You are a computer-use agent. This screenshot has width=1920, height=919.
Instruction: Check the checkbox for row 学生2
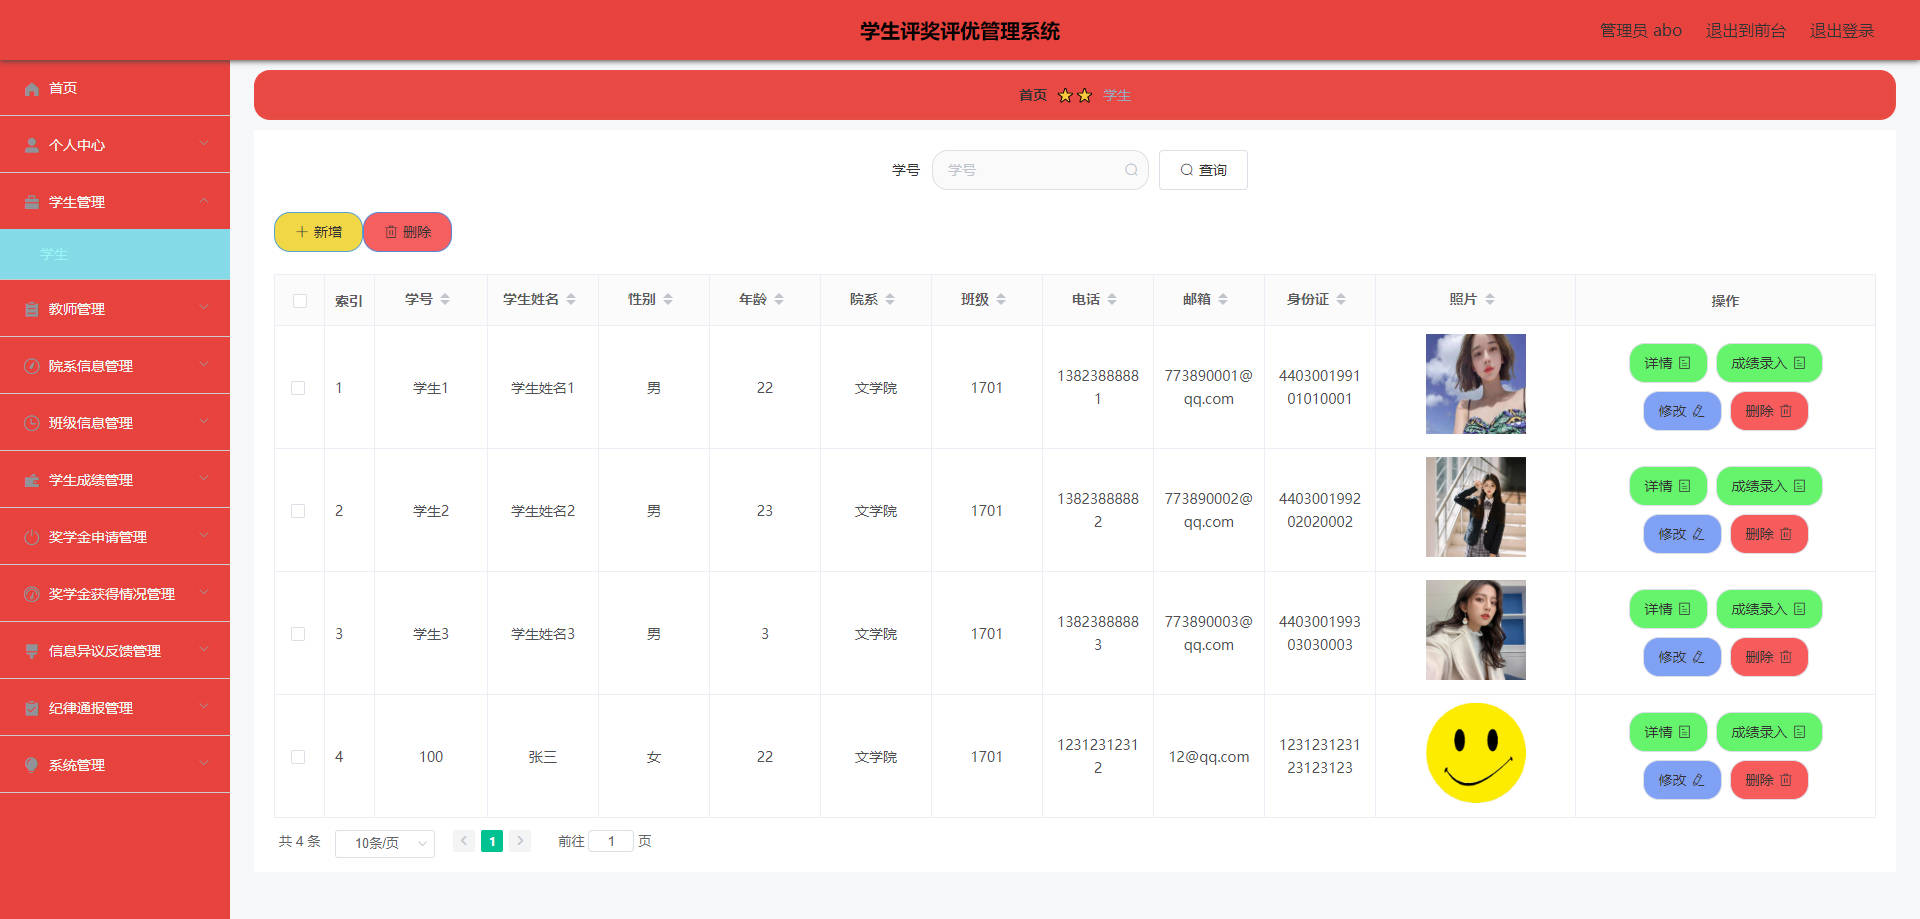coord(298,511)
